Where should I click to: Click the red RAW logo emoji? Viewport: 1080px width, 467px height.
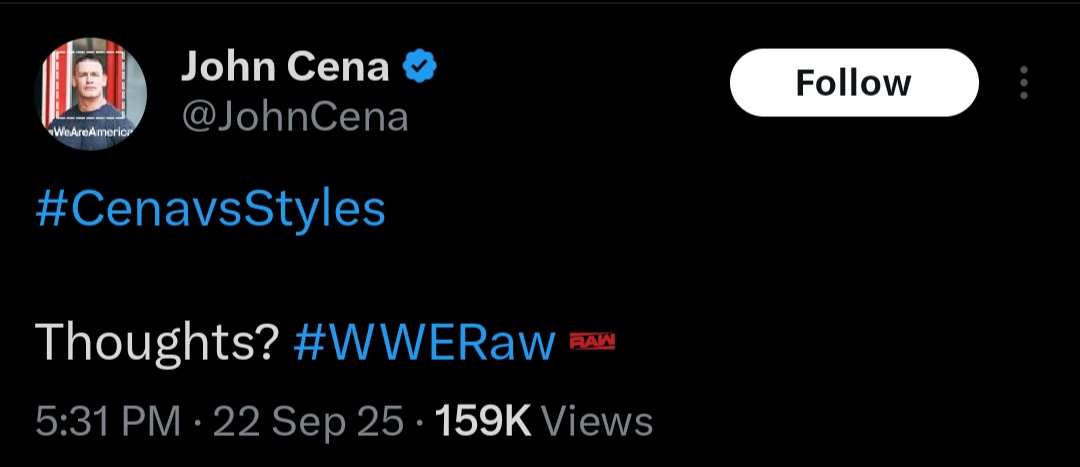(x=592, y=343)
